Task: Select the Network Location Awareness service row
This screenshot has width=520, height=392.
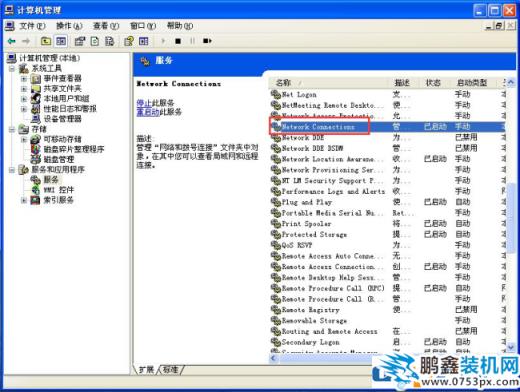Action: pyautogui.click(x=388, y=159)
